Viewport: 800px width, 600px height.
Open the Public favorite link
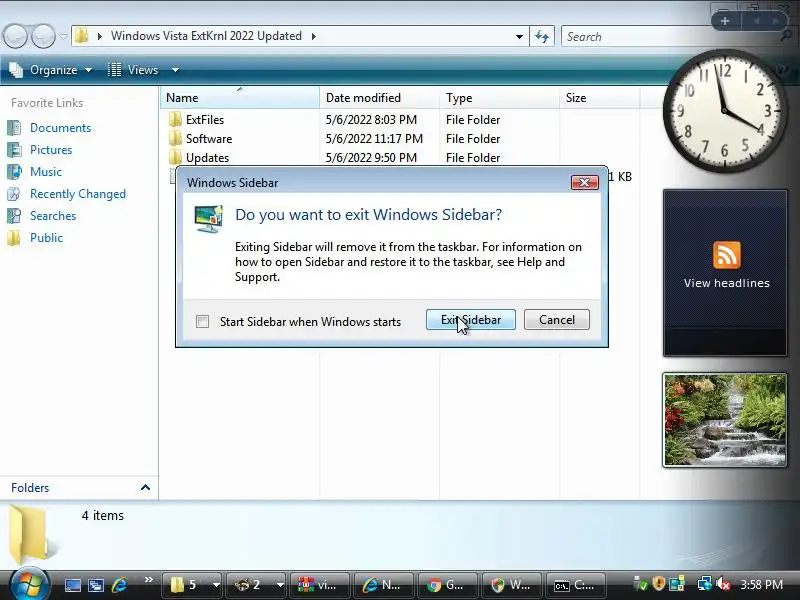46,238
